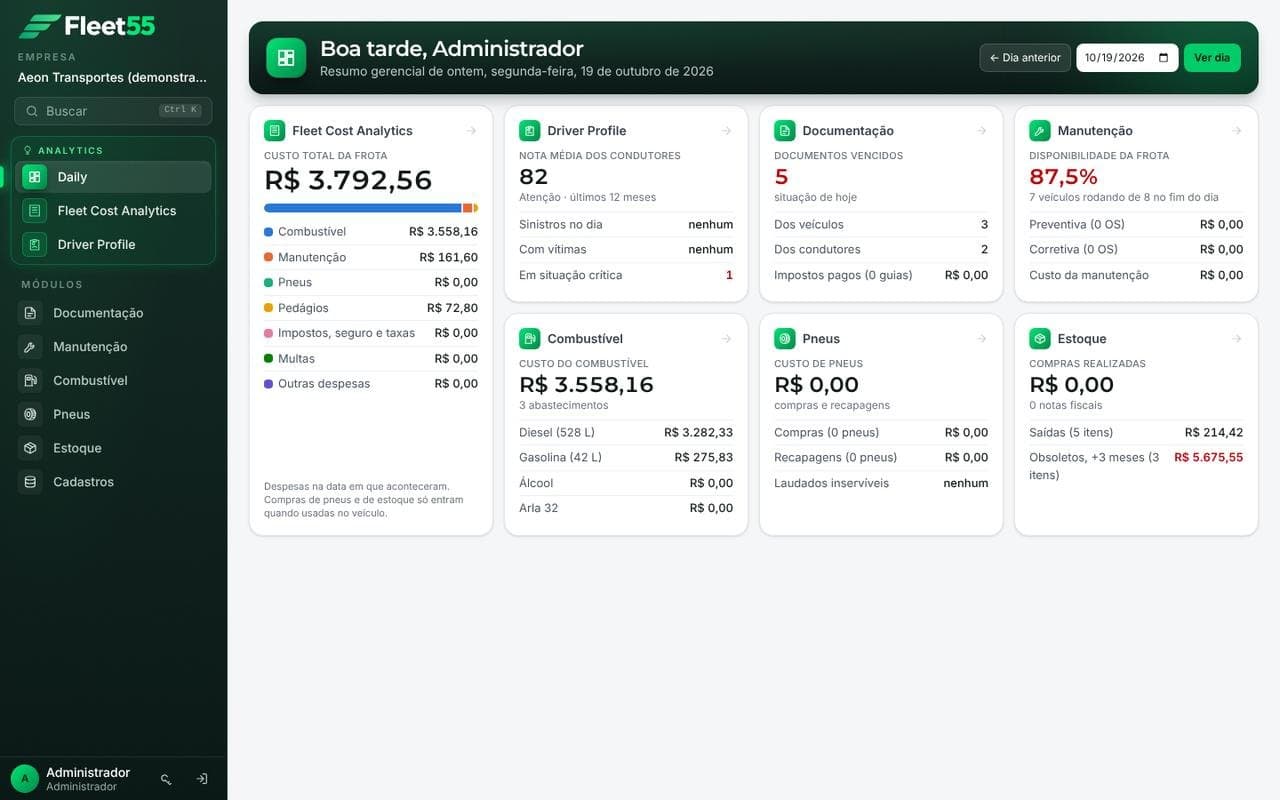Go to Combustível module
1280x800 pixels.
point(113,380)
